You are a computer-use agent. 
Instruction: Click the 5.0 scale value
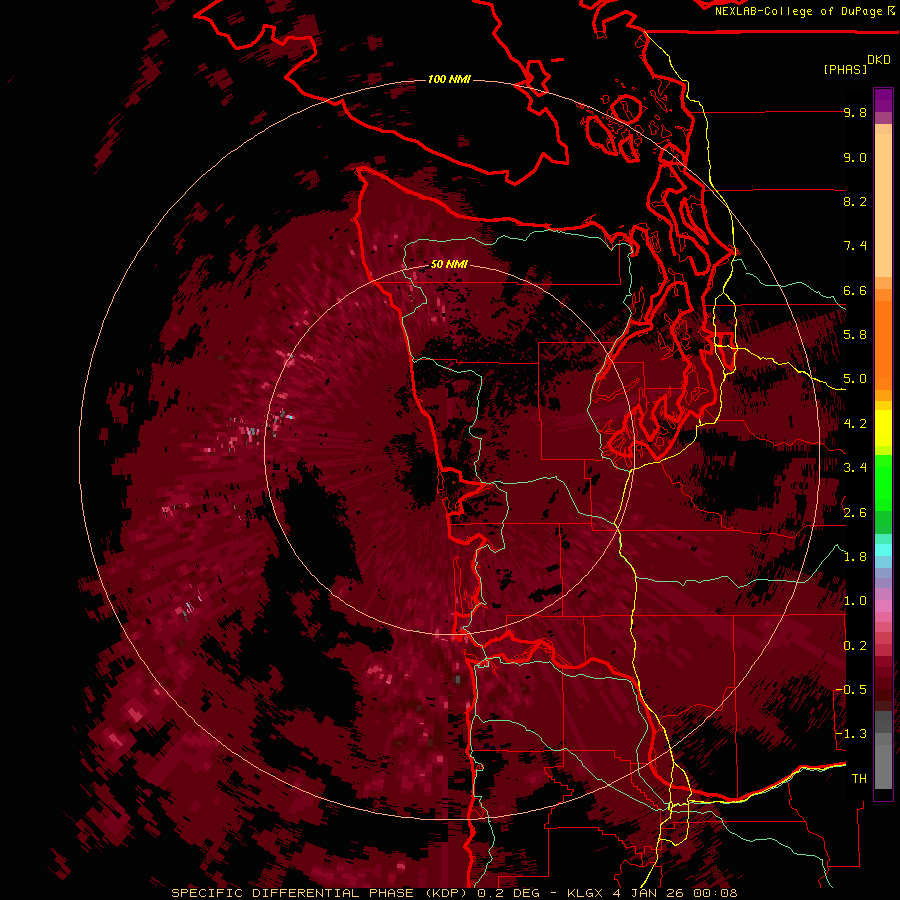click(855, 379)
